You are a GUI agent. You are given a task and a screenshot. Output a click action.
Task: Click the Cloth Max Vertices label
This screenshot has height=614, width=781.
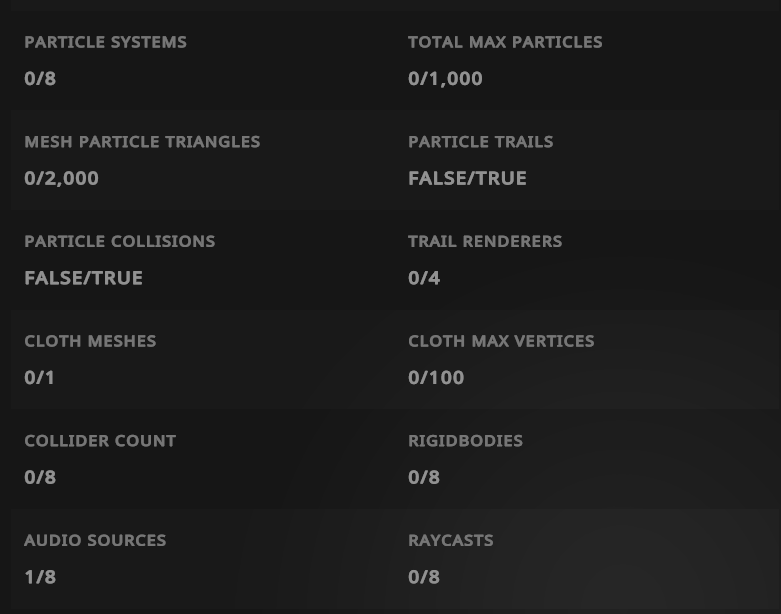pyautogui.click(x=501, y=341)
